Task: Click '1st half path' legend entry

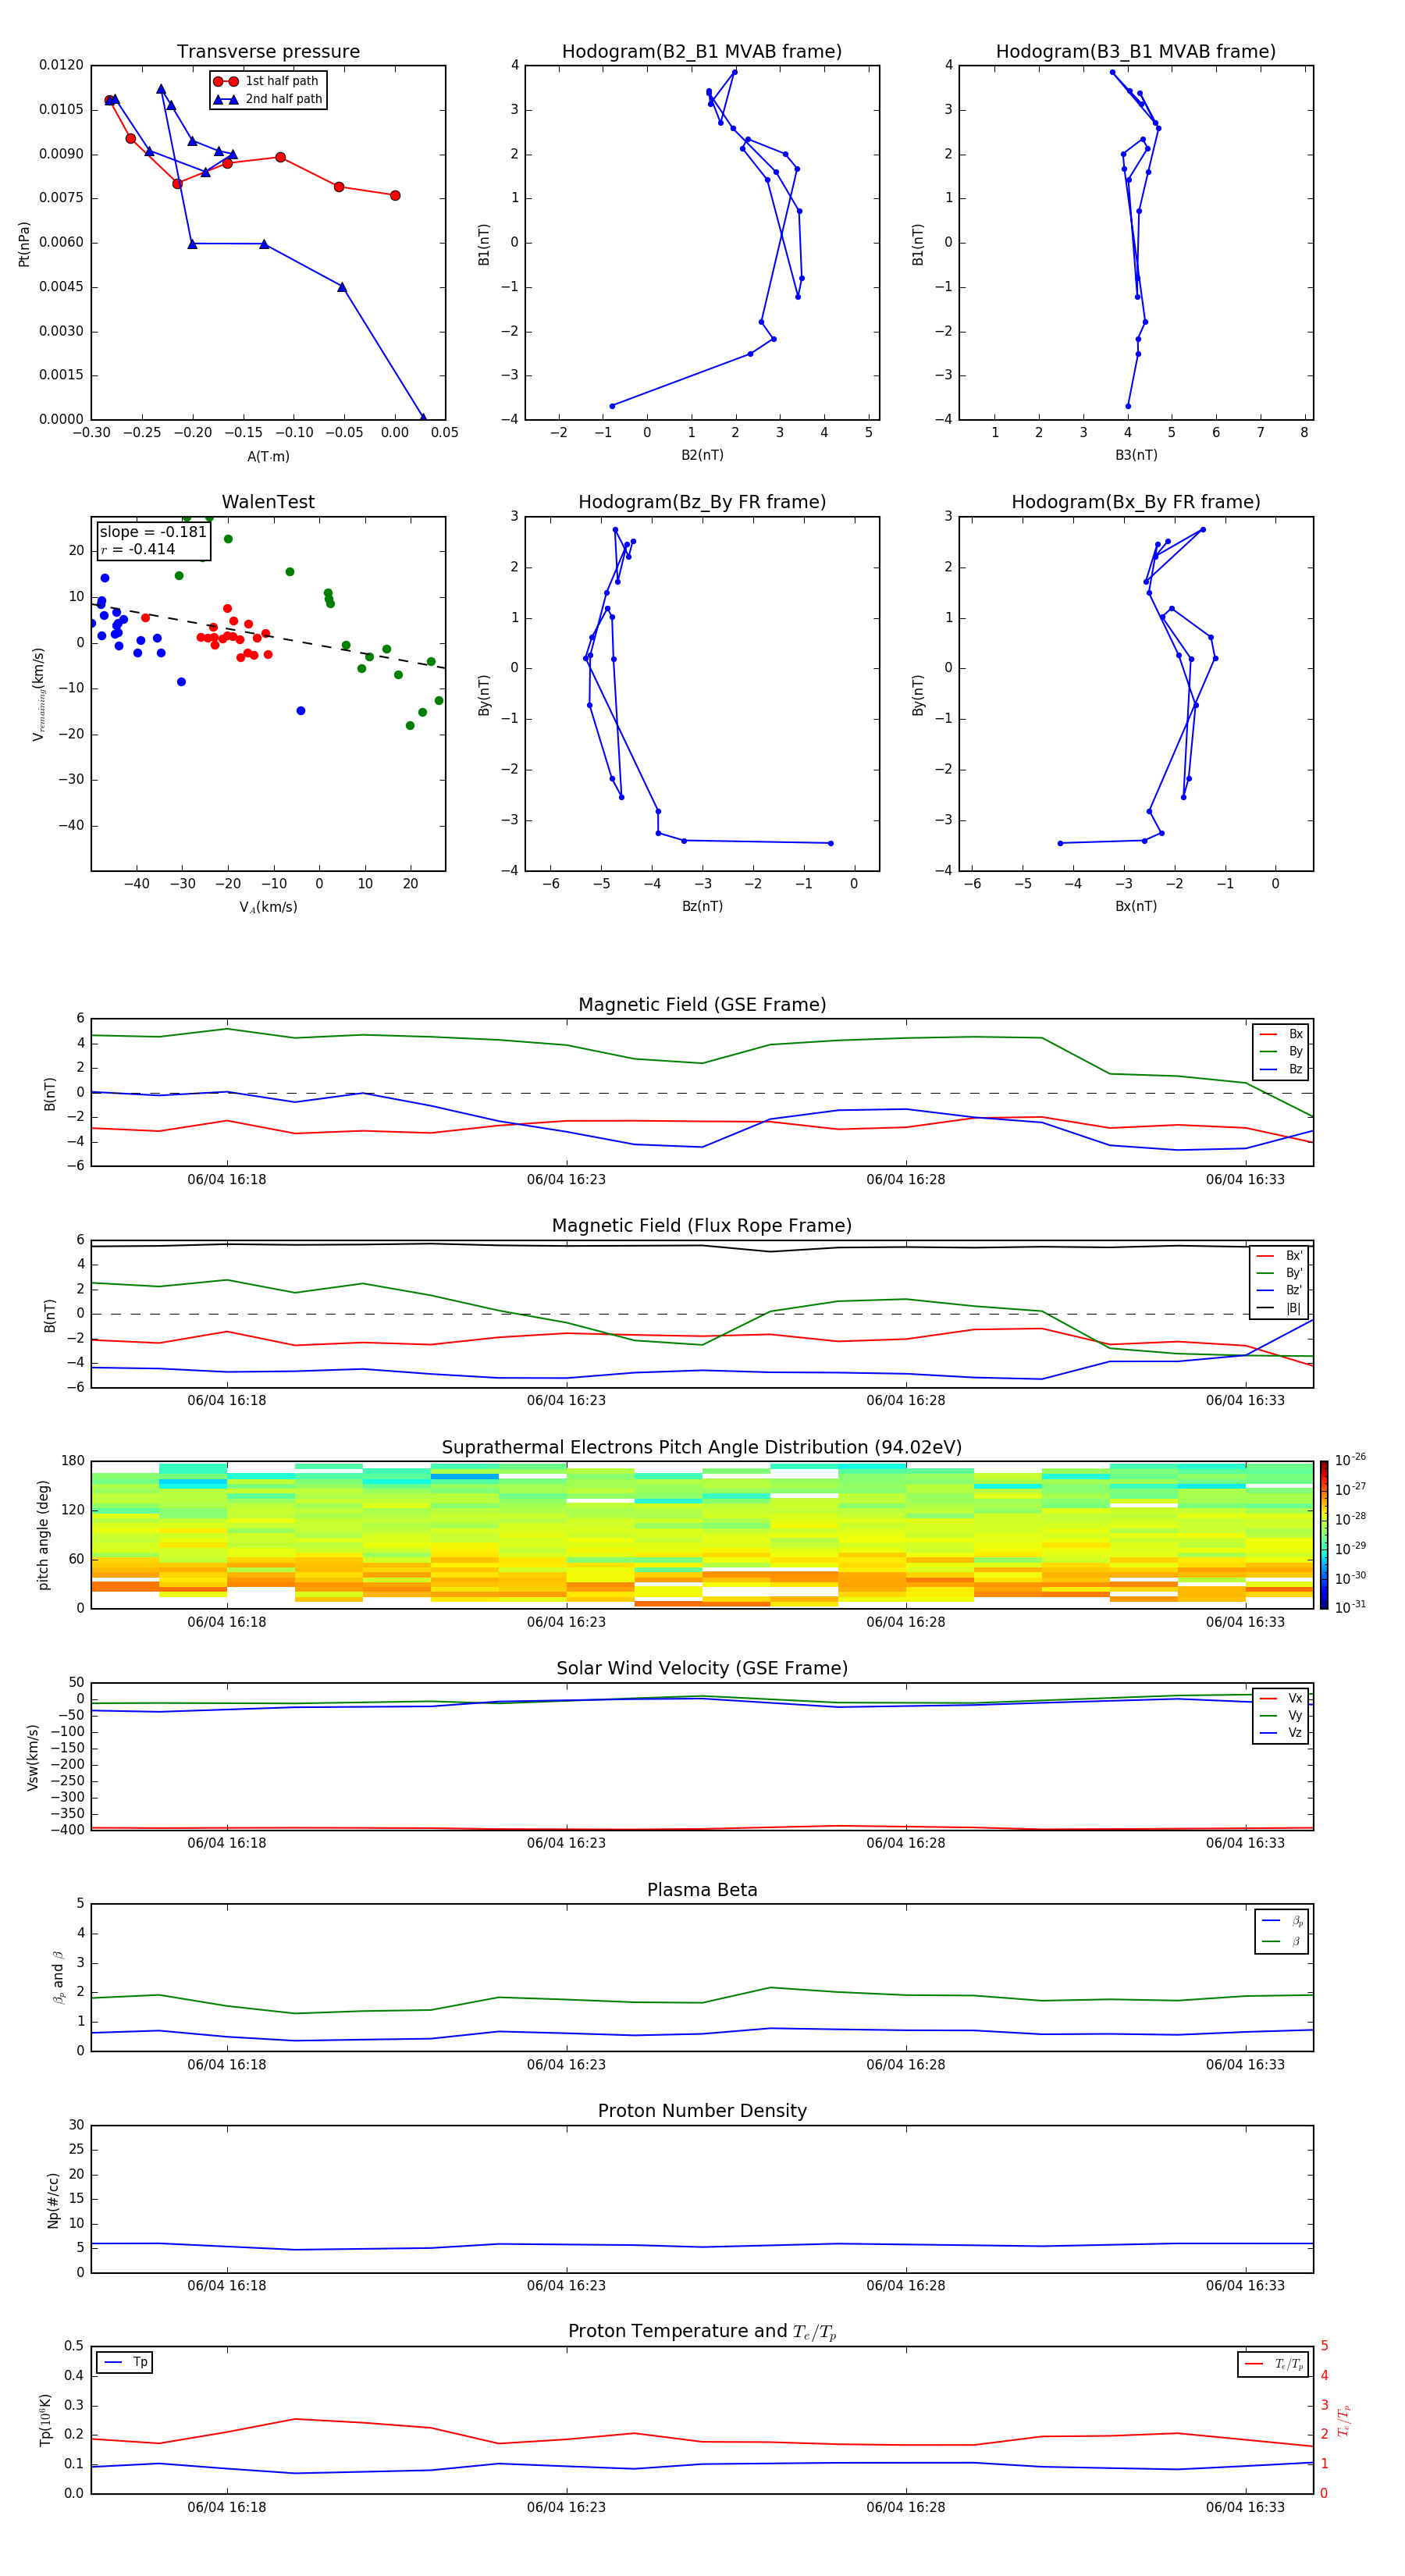Action: coord(266,81)
